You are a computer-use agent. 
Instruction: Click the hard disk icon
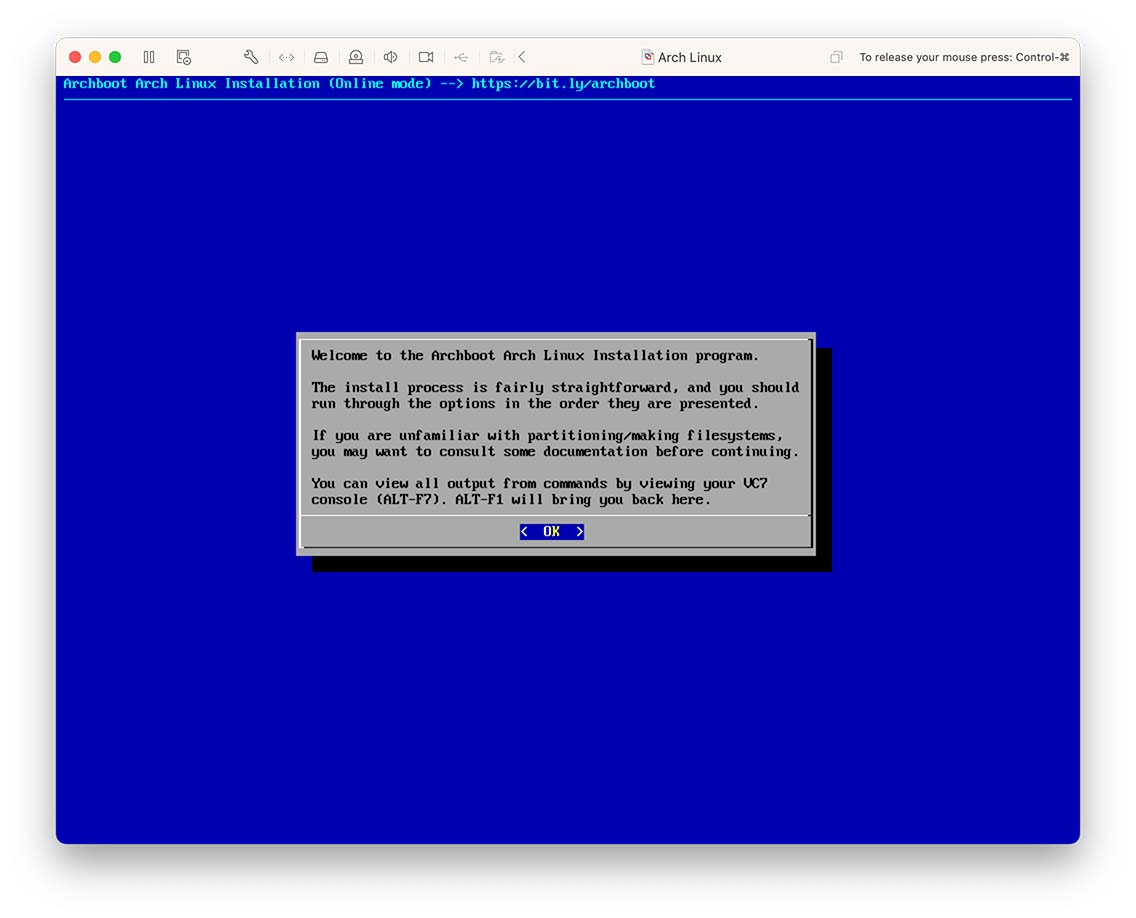(321, 57)
